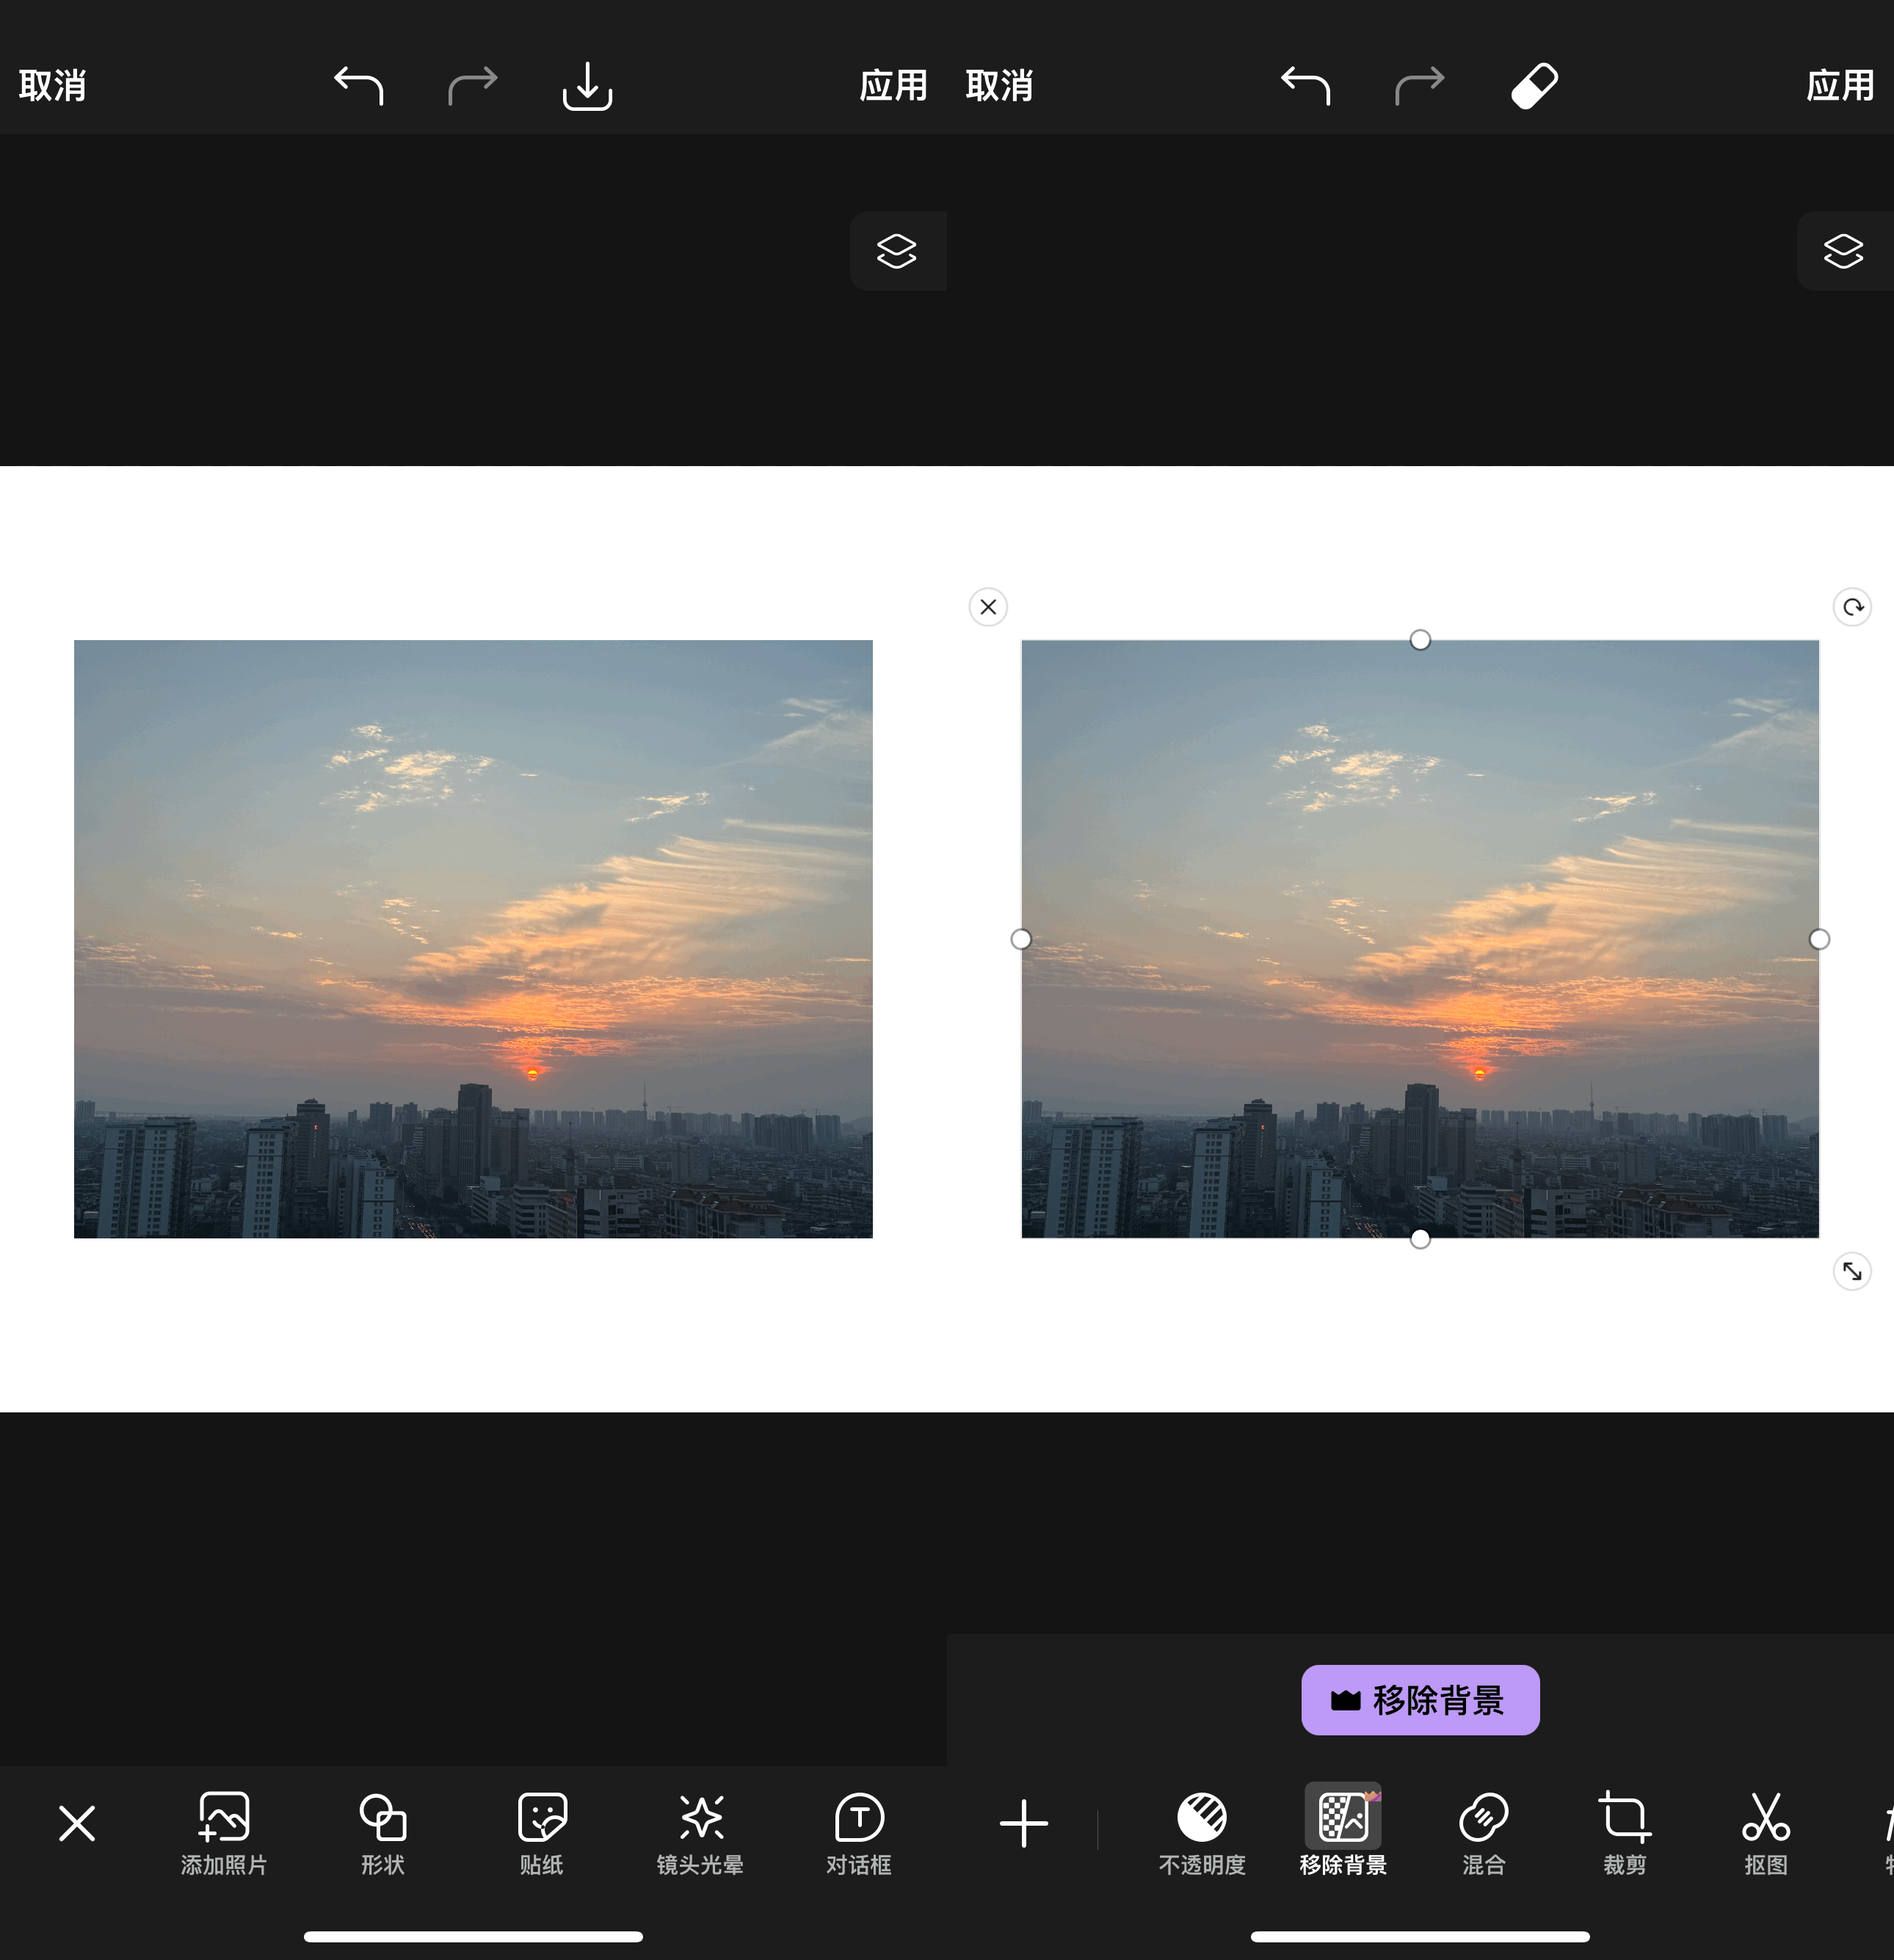Screen dimensions: 1894x1960
Task: Click the left edge handle of the selected photo
Action: click(1021, 939)
